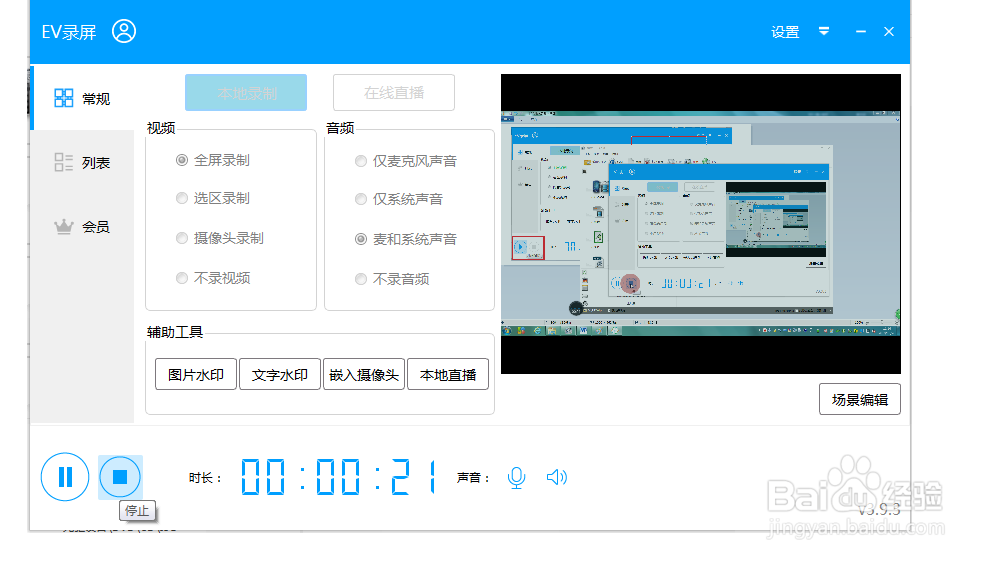Open the 嵌入摄像头 tool
Image resolution: width=1000 pixels, height=562 pixels.
pyautogui.click(x=364, y=374)
